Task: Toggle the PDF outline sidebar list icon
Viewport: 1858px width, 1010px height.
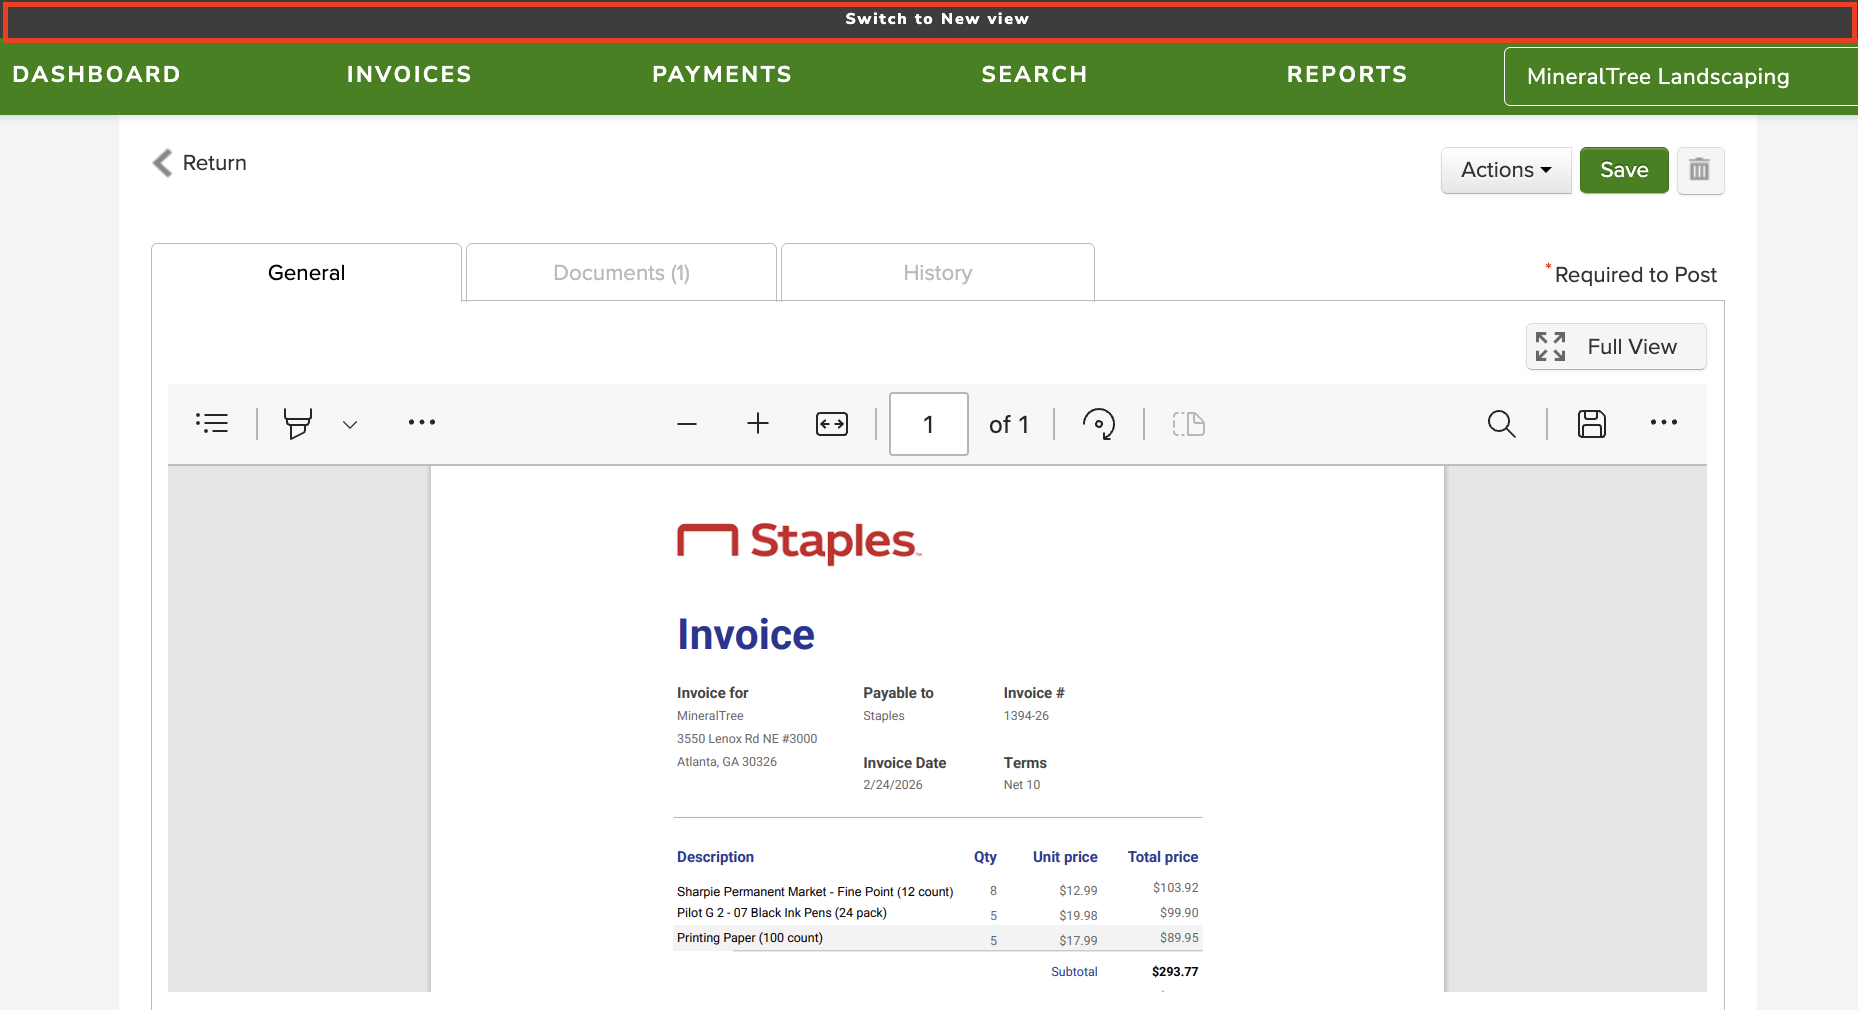Action: 212,423
